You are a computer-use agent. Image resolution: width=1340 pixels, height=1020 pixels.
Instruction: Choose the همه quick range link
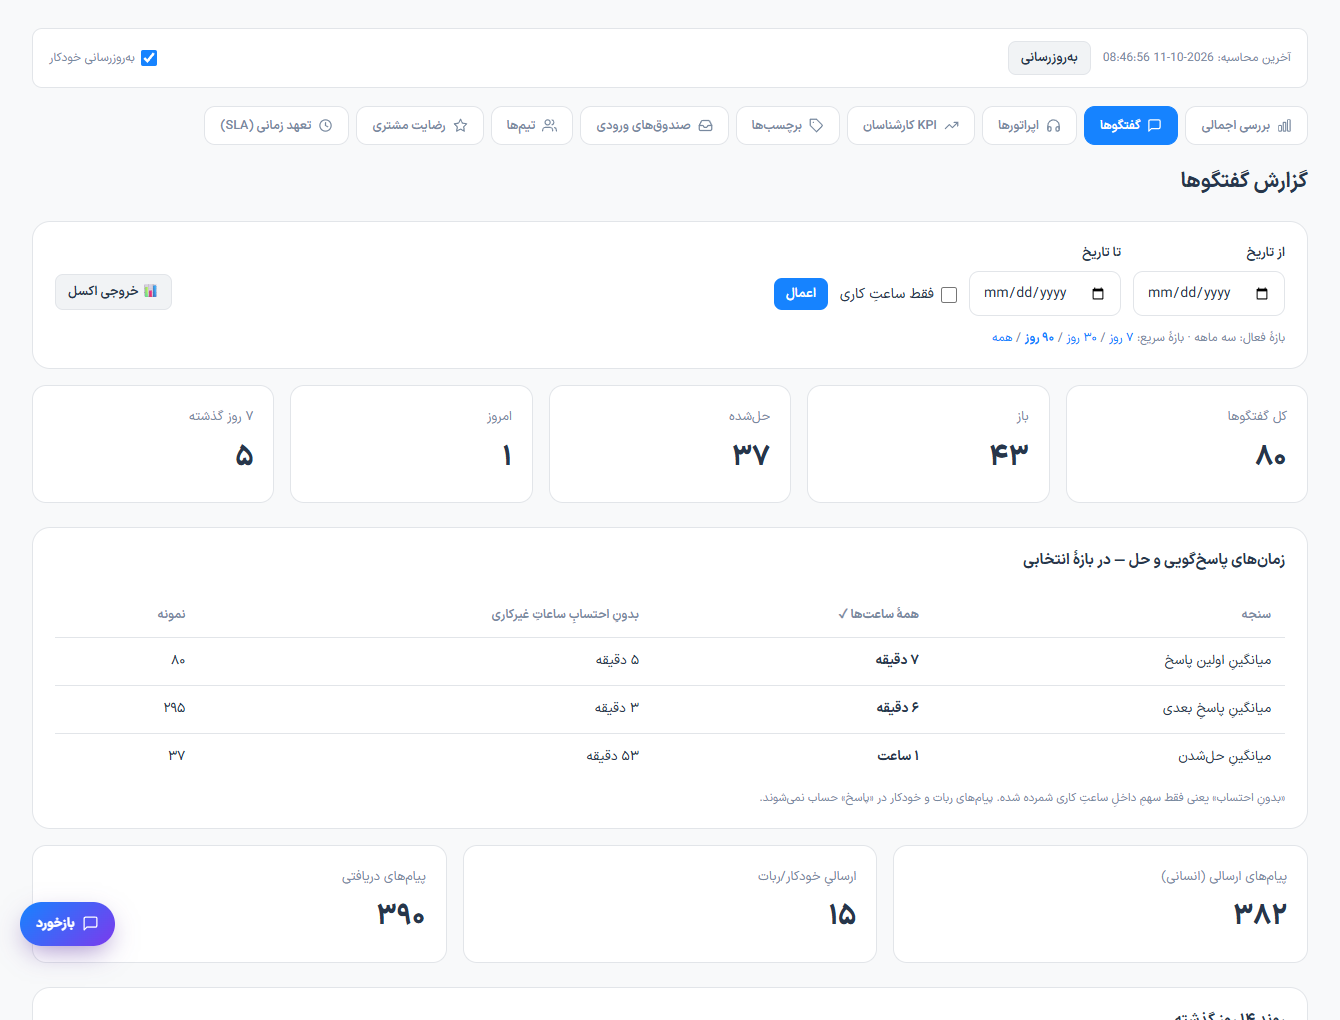1002,338
